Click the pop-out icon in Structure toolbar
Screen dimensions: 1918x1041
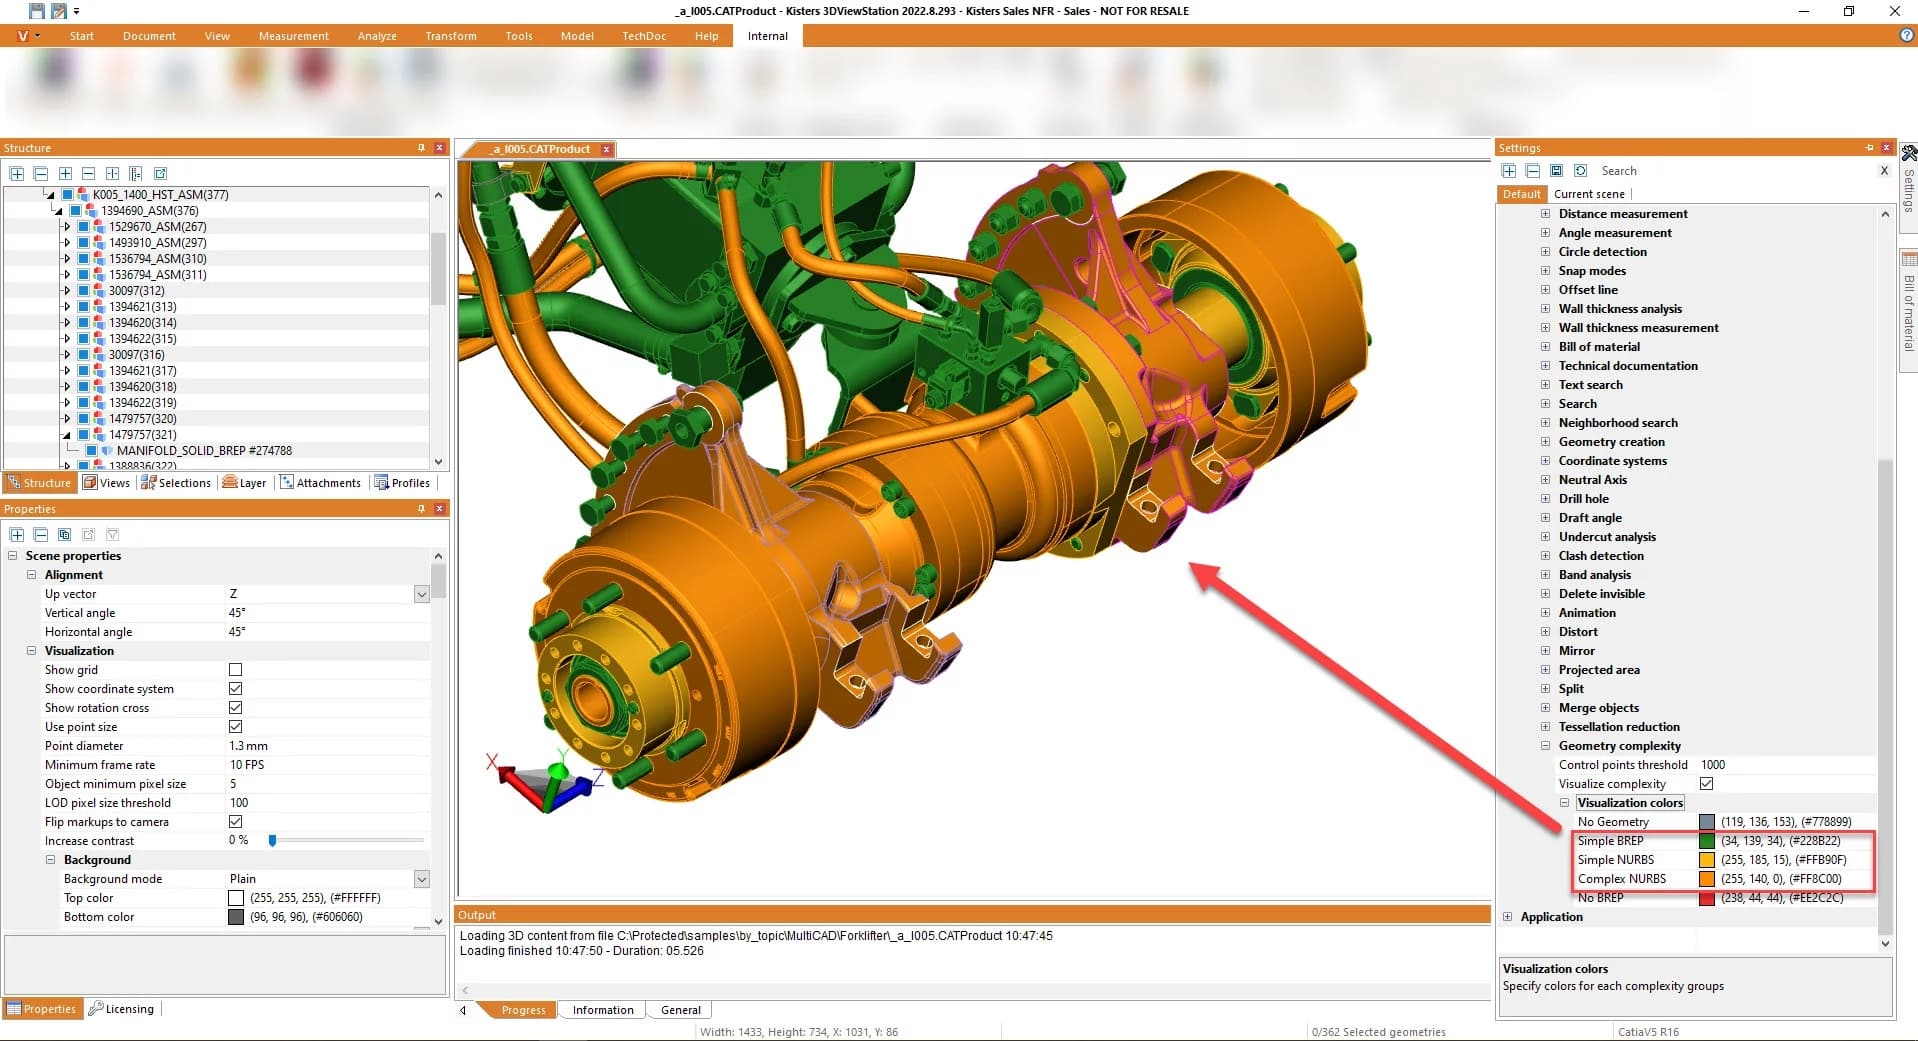pos(160,173)
